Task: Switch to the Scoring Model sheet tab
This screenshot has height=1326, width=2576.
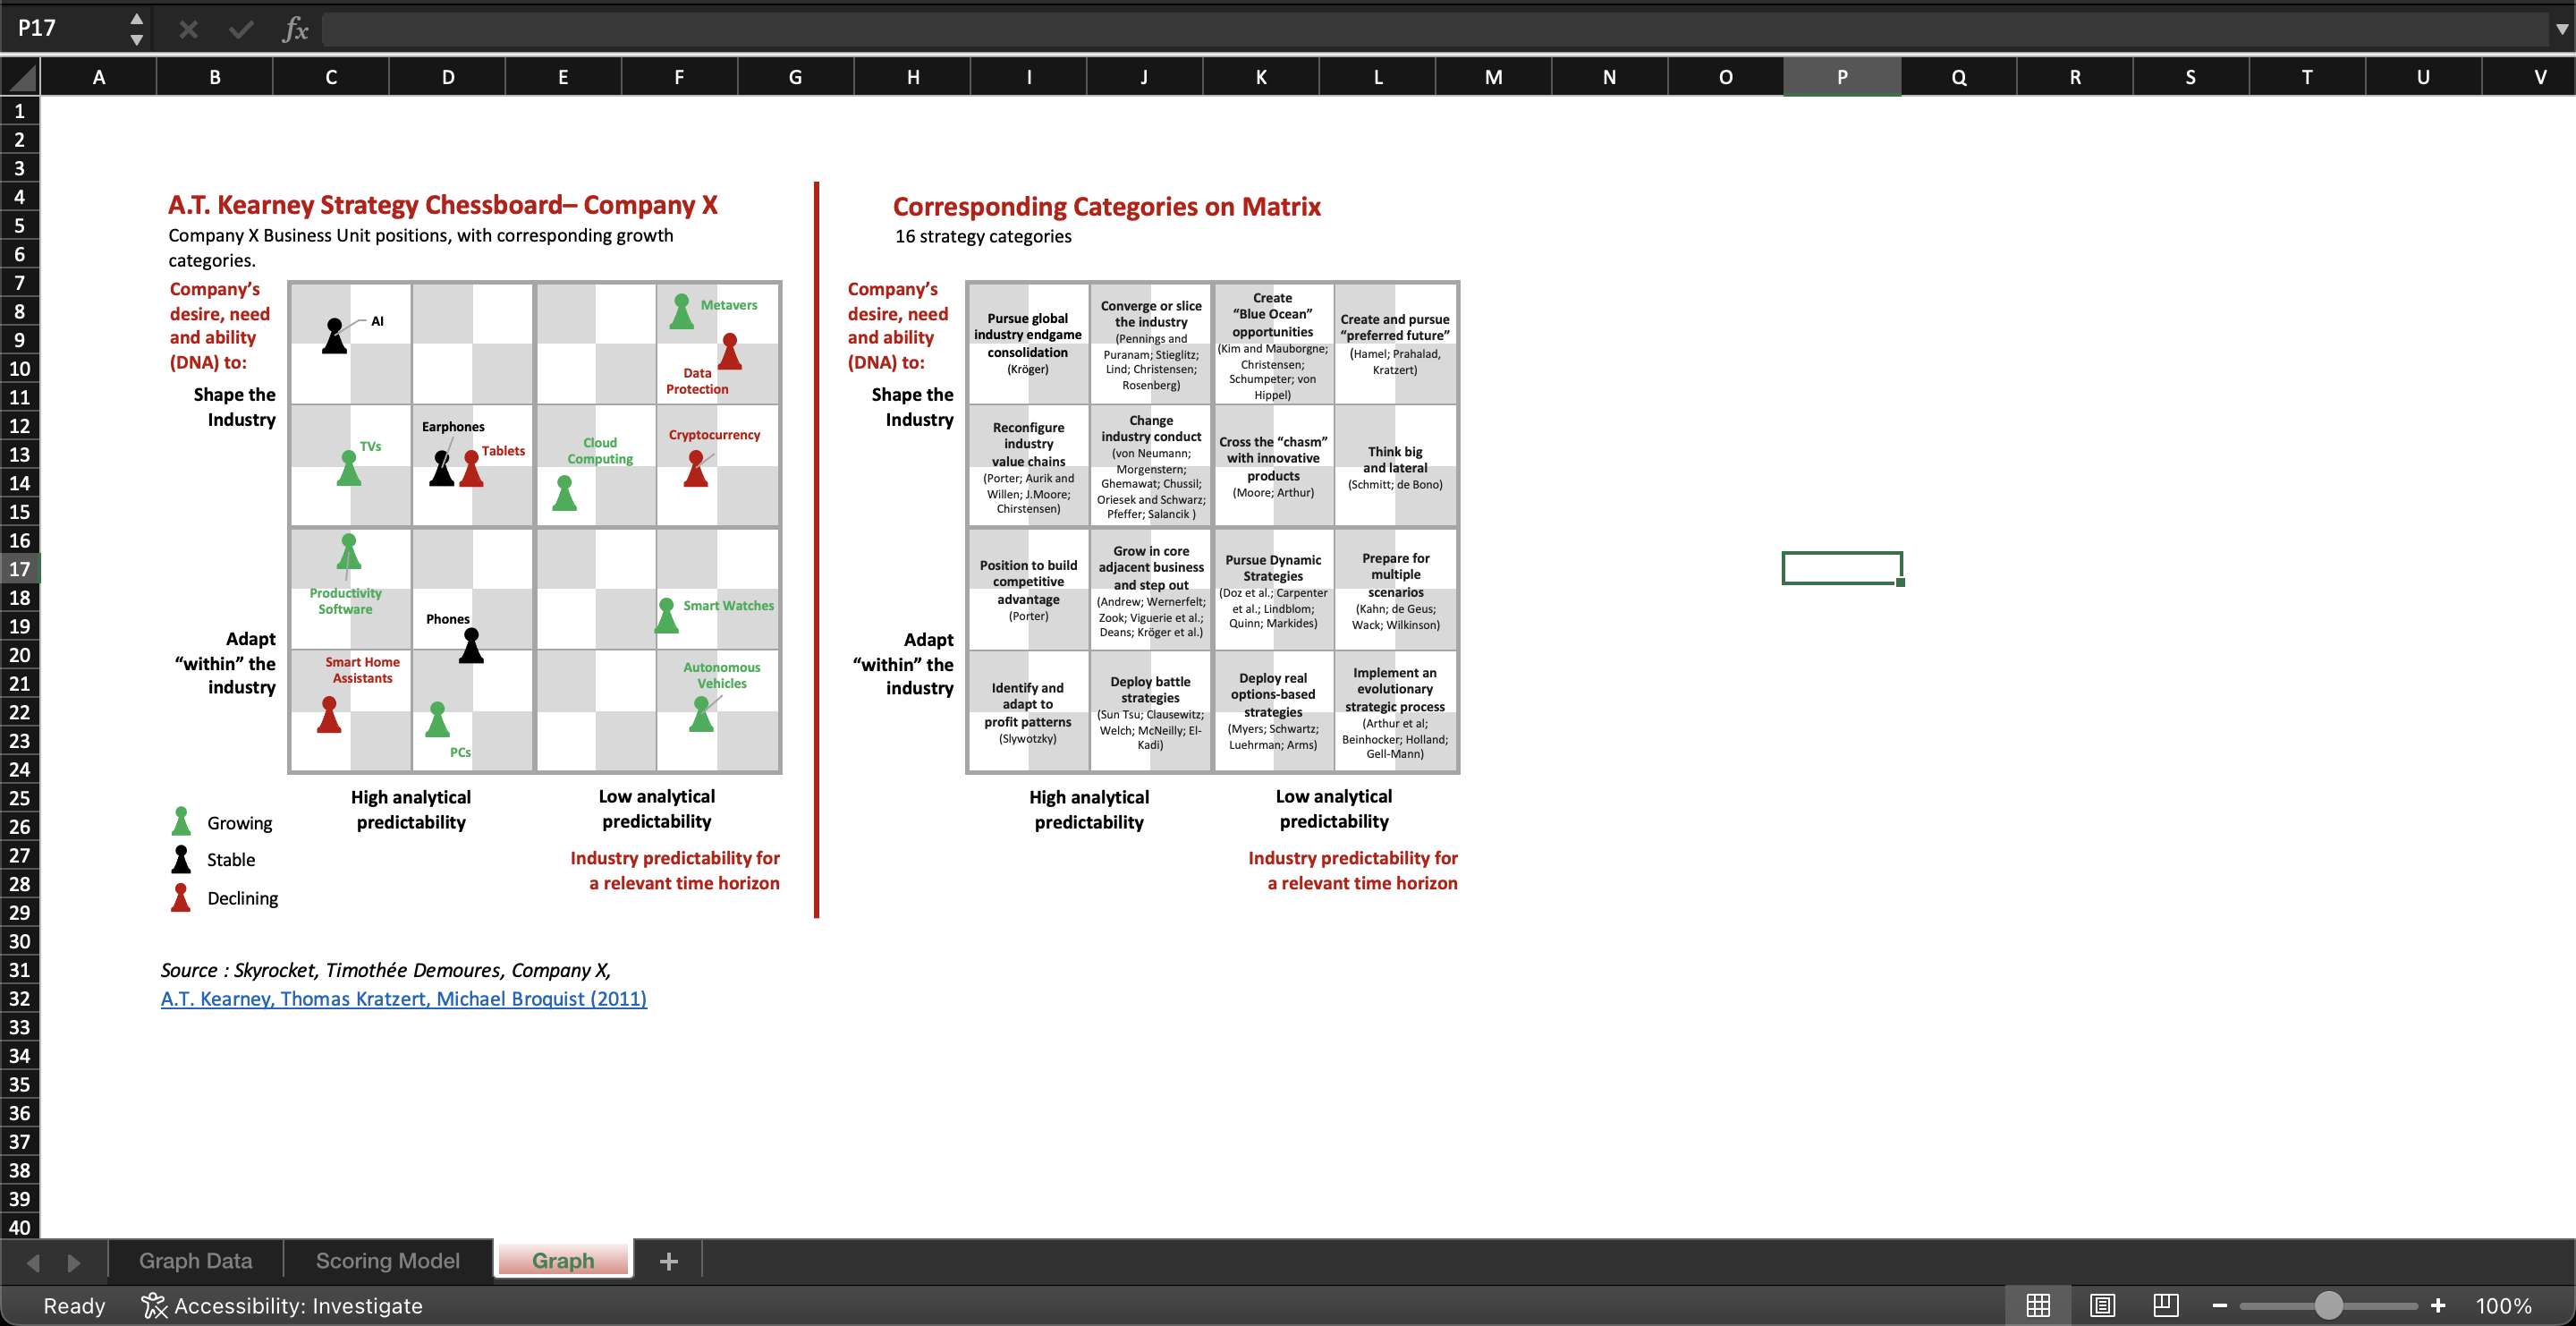Action: (388, 1260)
